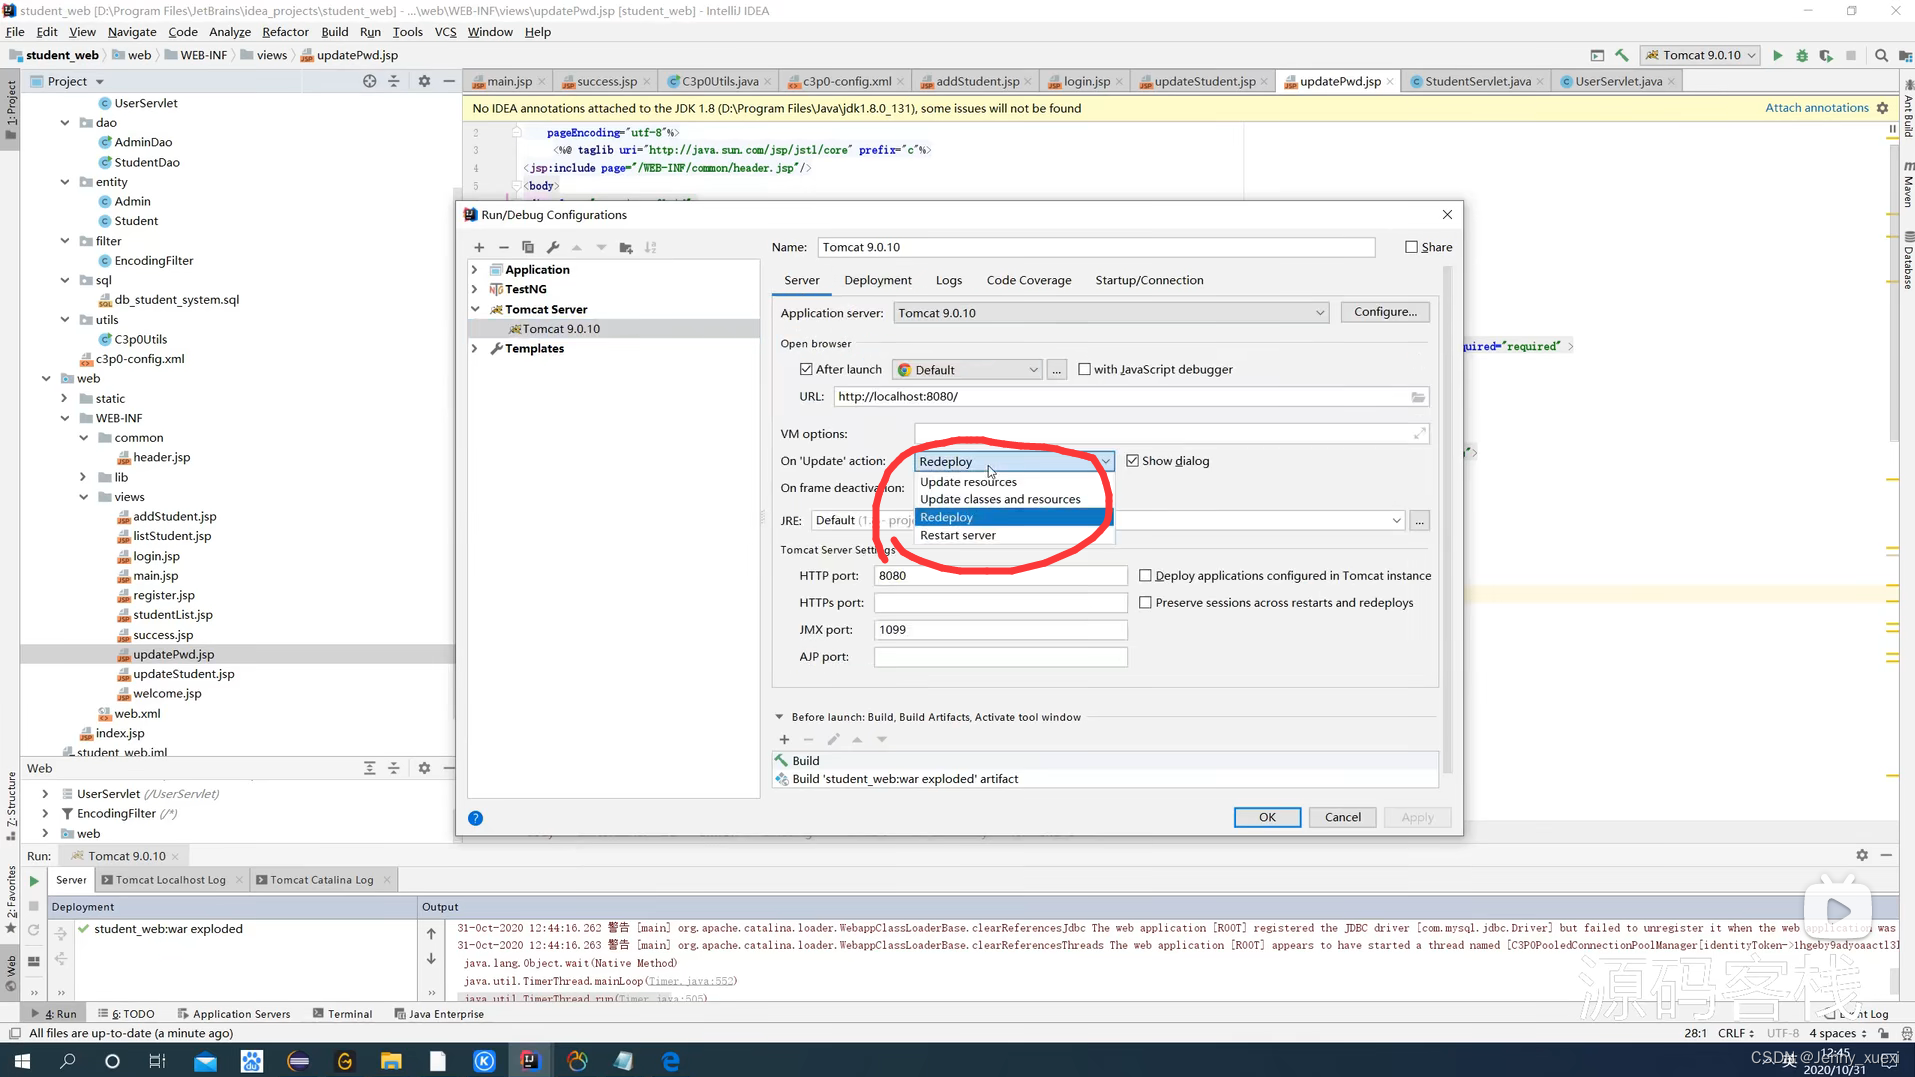
Task: Open File Explorer in taskbar
Action: 391,1061
